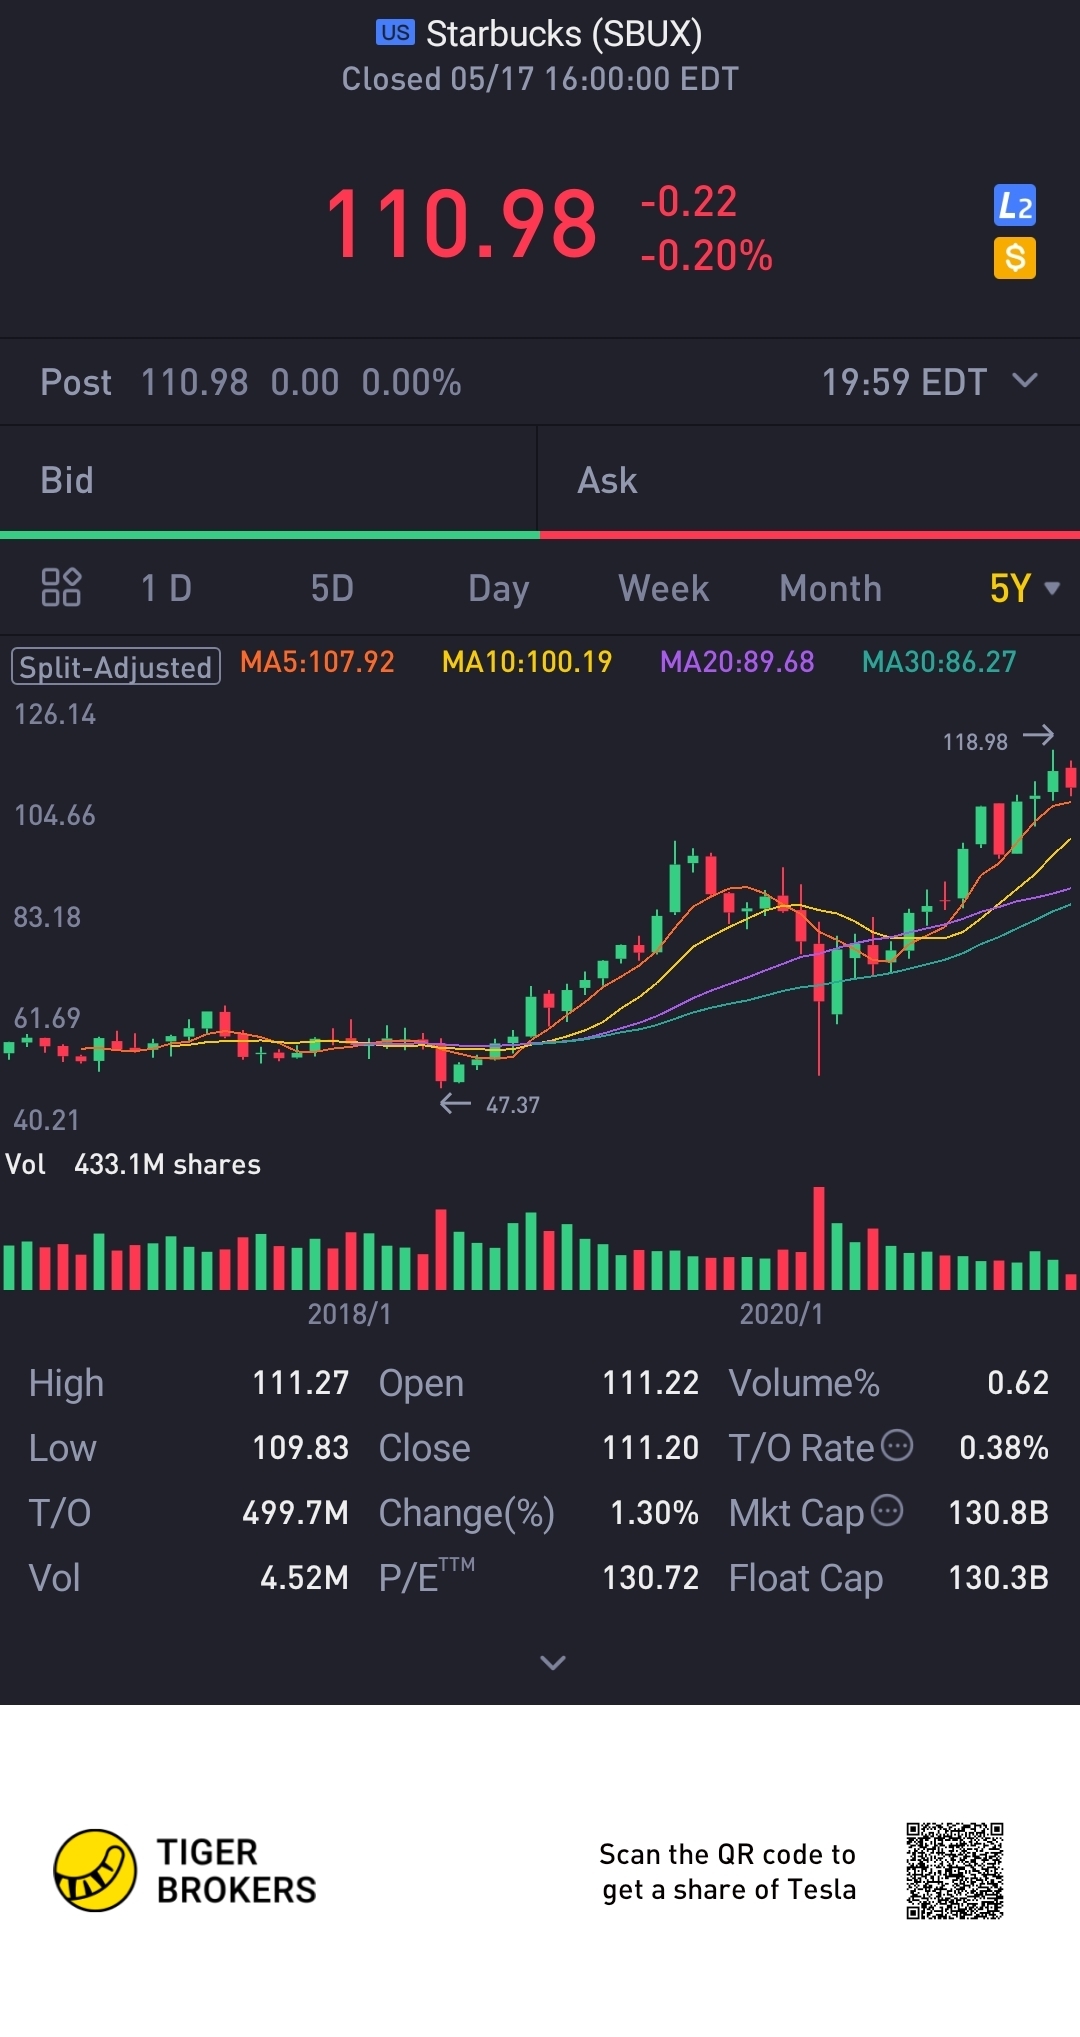
Task: Tap the Volume% value 0.62
Action: click(1018, 1383)
